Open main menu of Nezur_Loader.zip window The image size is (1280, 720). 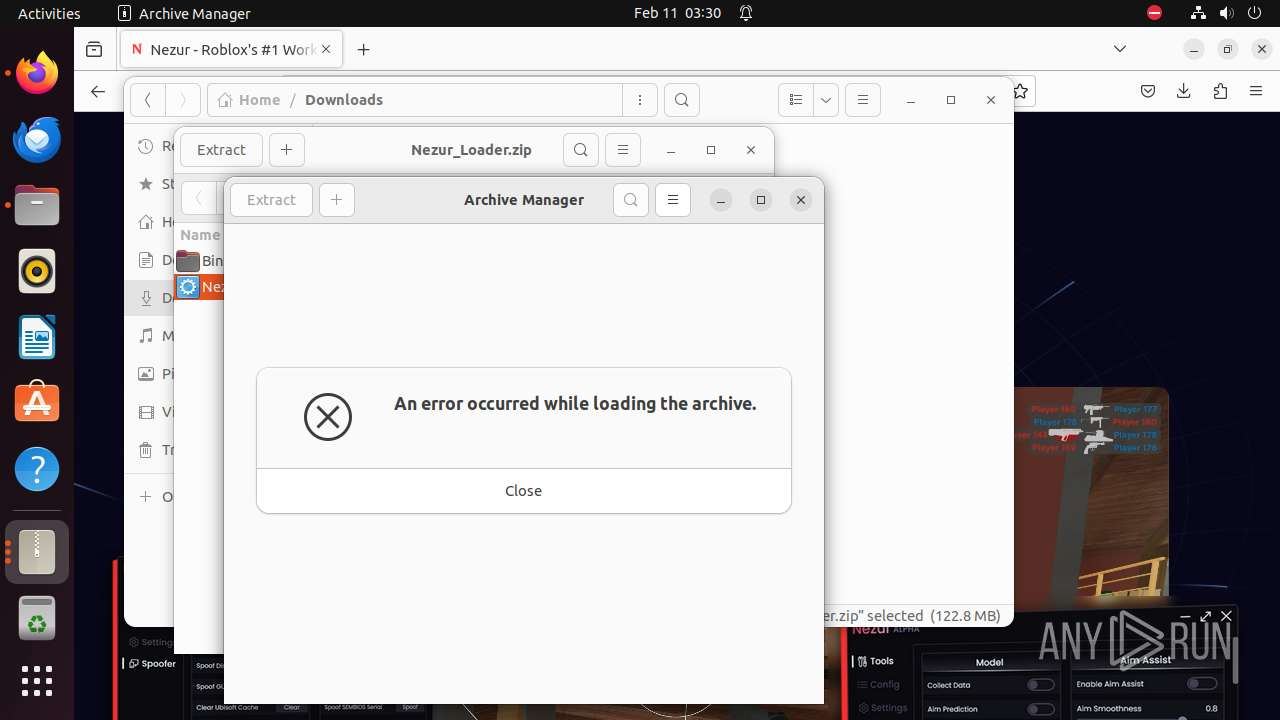(x=623, y=150)
